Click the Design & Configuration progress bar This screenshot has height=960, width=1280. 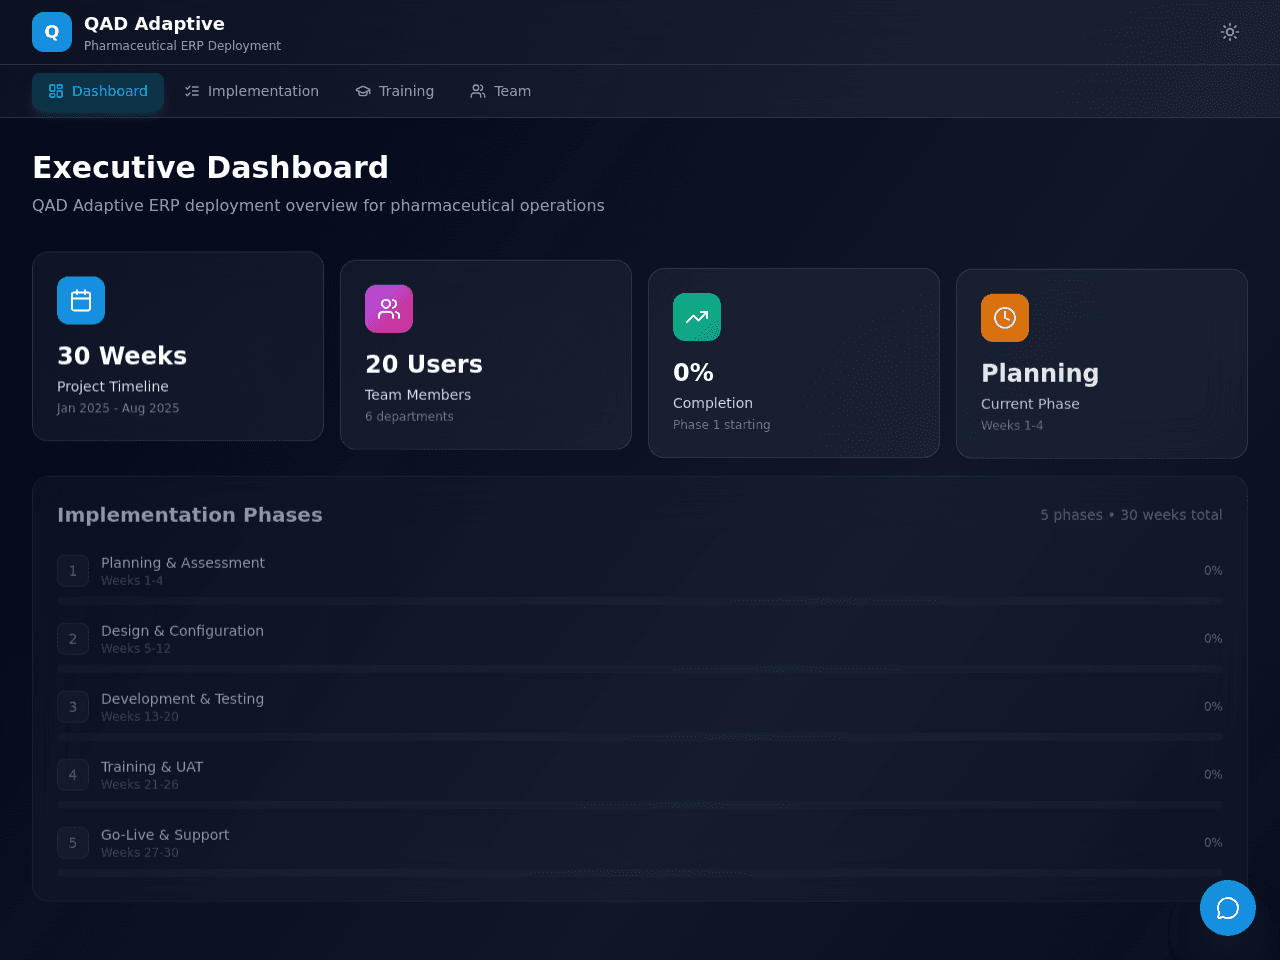click(x=640, y=669)
